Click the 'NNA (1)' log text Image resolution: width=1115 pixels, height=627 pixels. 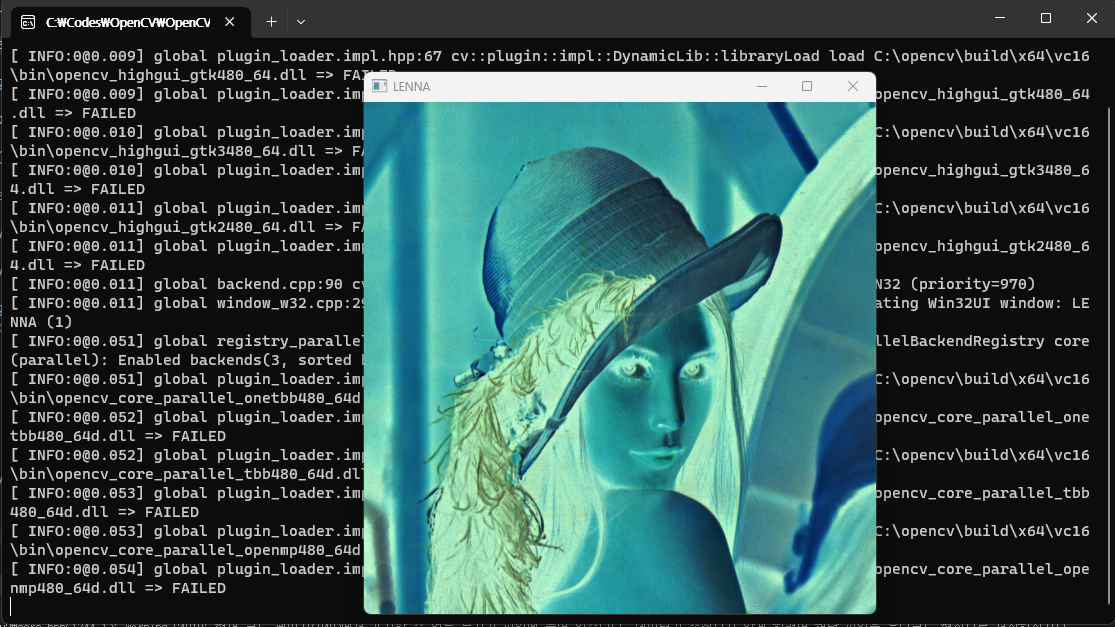(41, 322)
